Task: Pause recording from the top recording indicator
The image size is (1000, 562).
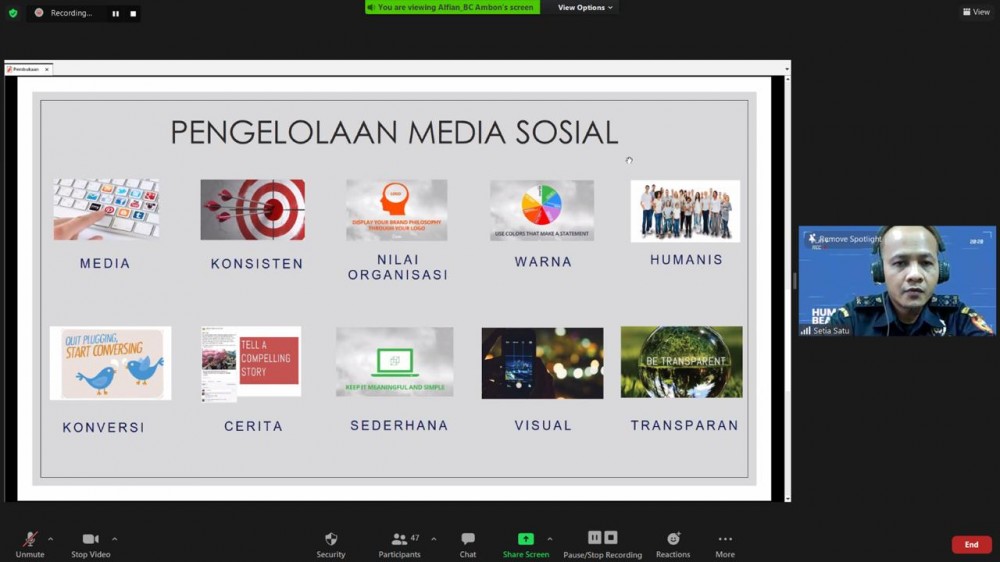Action: pyautogui.click(x=116, y=14)
